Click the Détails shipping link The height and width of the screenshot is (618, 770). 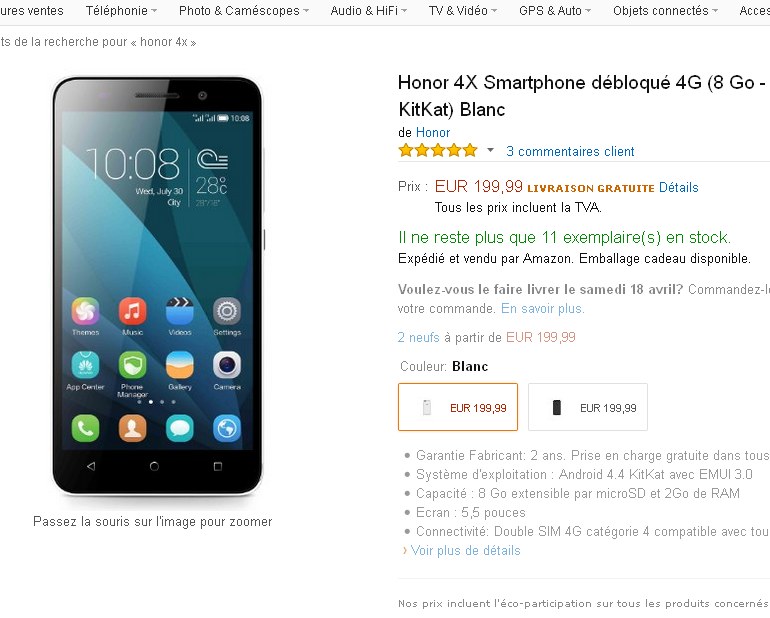tap(679, 187)
